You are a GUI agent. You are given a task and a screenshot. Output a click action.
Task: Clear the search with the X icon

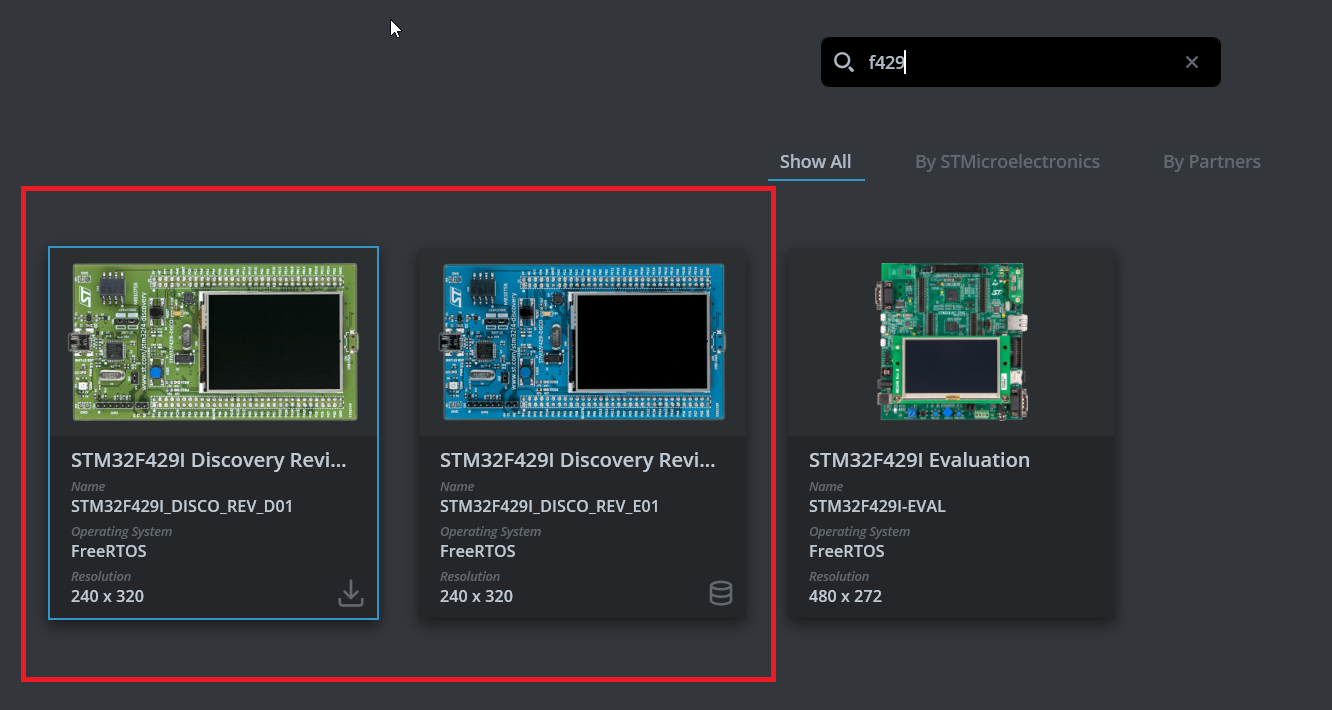point(1191,61)
